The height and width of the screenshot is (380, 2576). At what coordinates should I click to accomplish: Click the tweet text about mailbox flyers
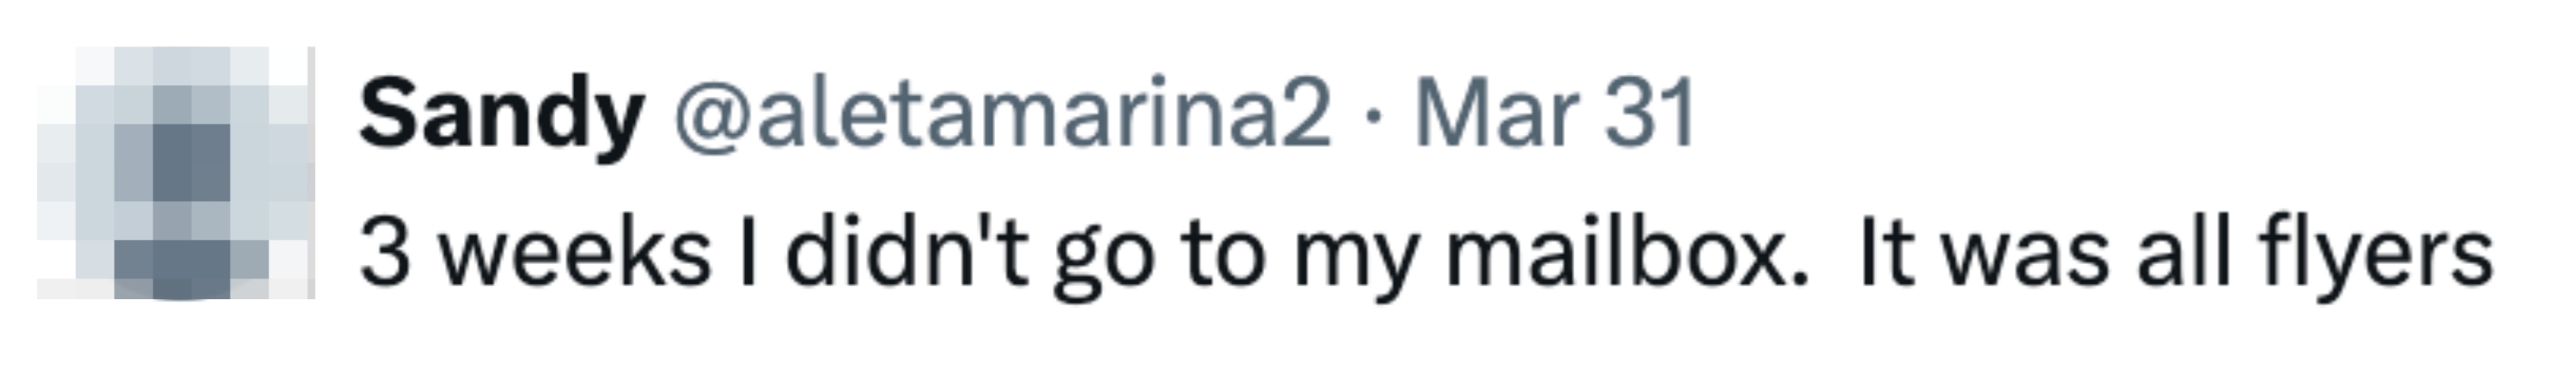[x=1424, y=254]
